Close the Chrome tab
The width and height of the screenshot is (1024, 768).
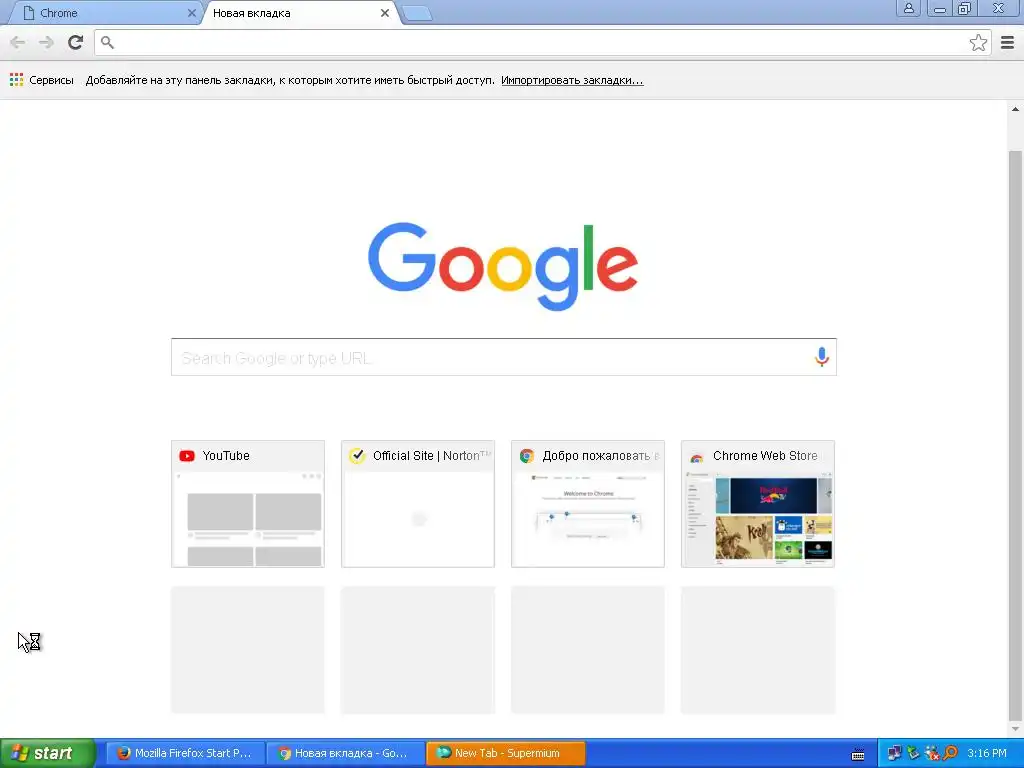[191, 13]
